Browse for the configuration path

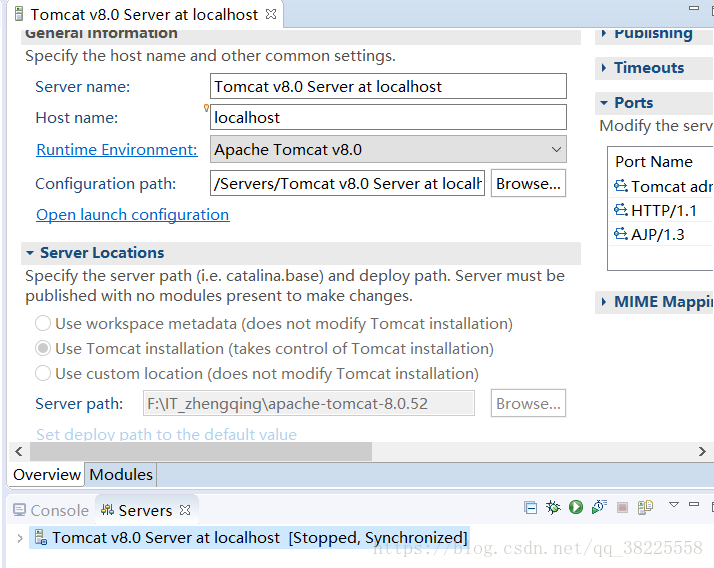(528, 183)
